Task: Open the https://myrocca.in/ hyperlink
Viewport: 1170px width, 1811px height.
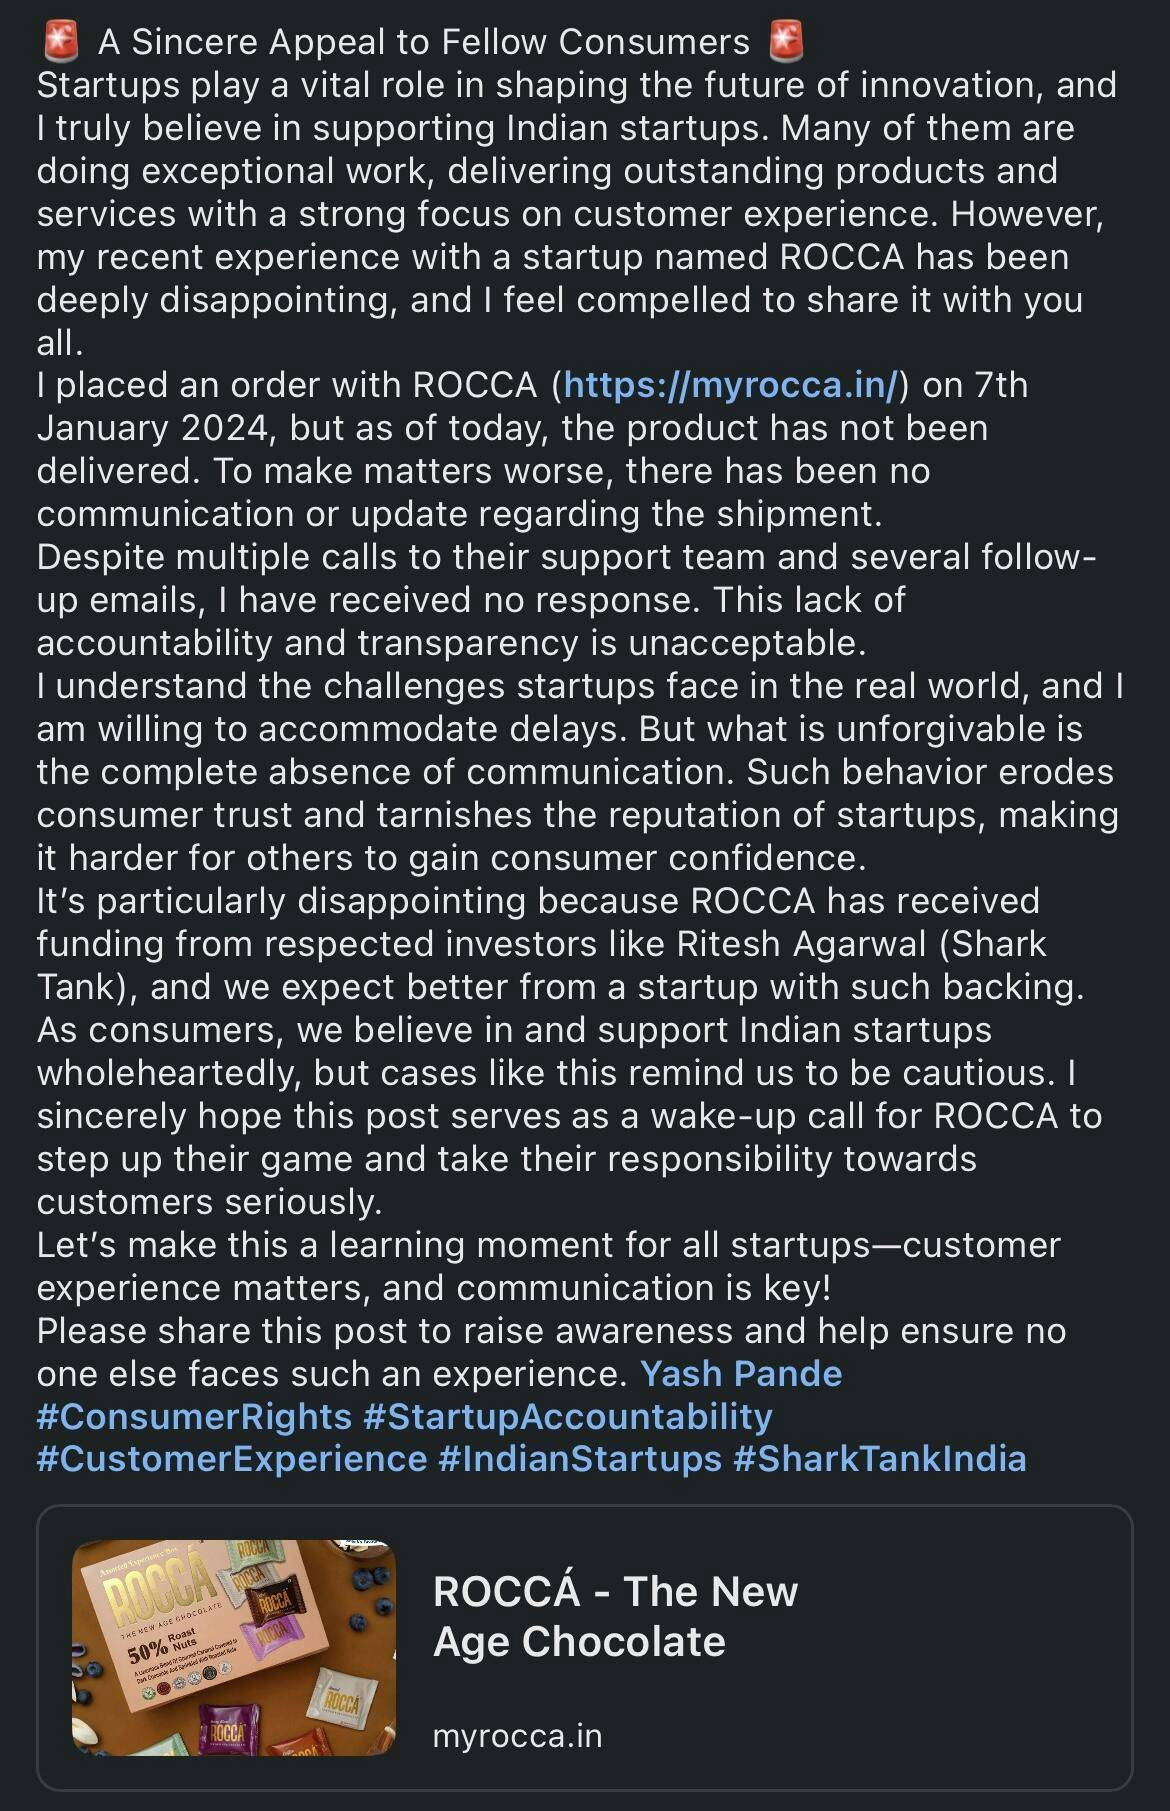Action: pos(731,385)
